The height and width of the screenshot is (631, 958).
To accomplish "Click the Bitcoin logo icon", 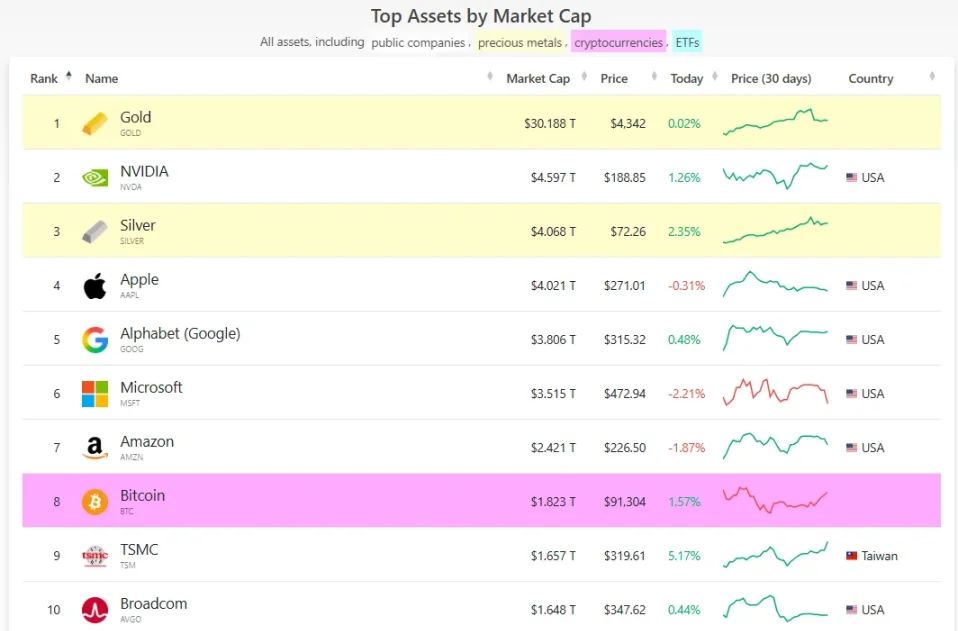I will pos(95,502).
